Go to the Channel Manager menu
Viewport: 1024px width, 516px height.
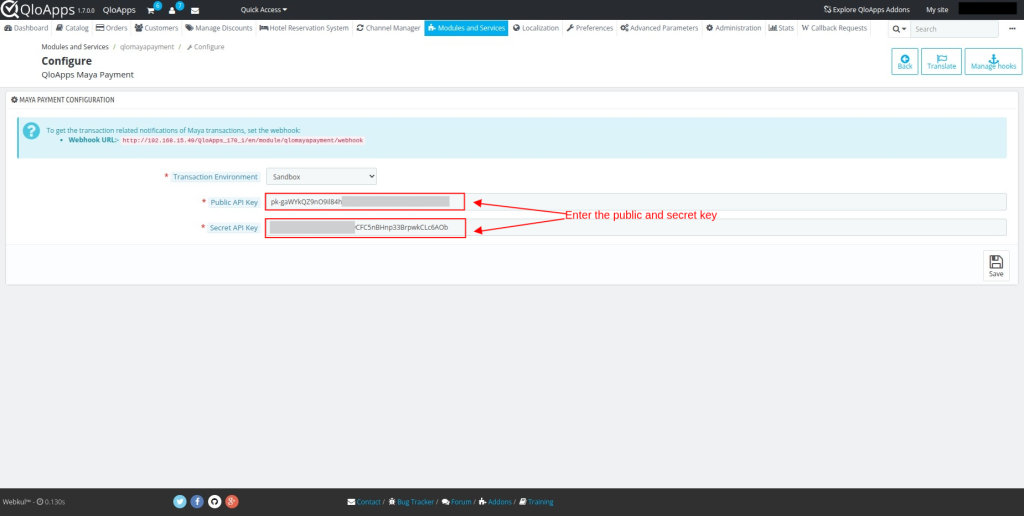click(x=388, y=28)
